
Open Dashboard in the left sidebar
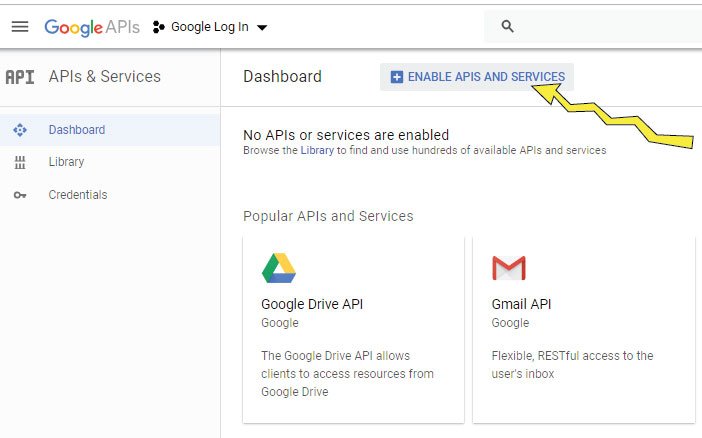[x=110, y=130]
